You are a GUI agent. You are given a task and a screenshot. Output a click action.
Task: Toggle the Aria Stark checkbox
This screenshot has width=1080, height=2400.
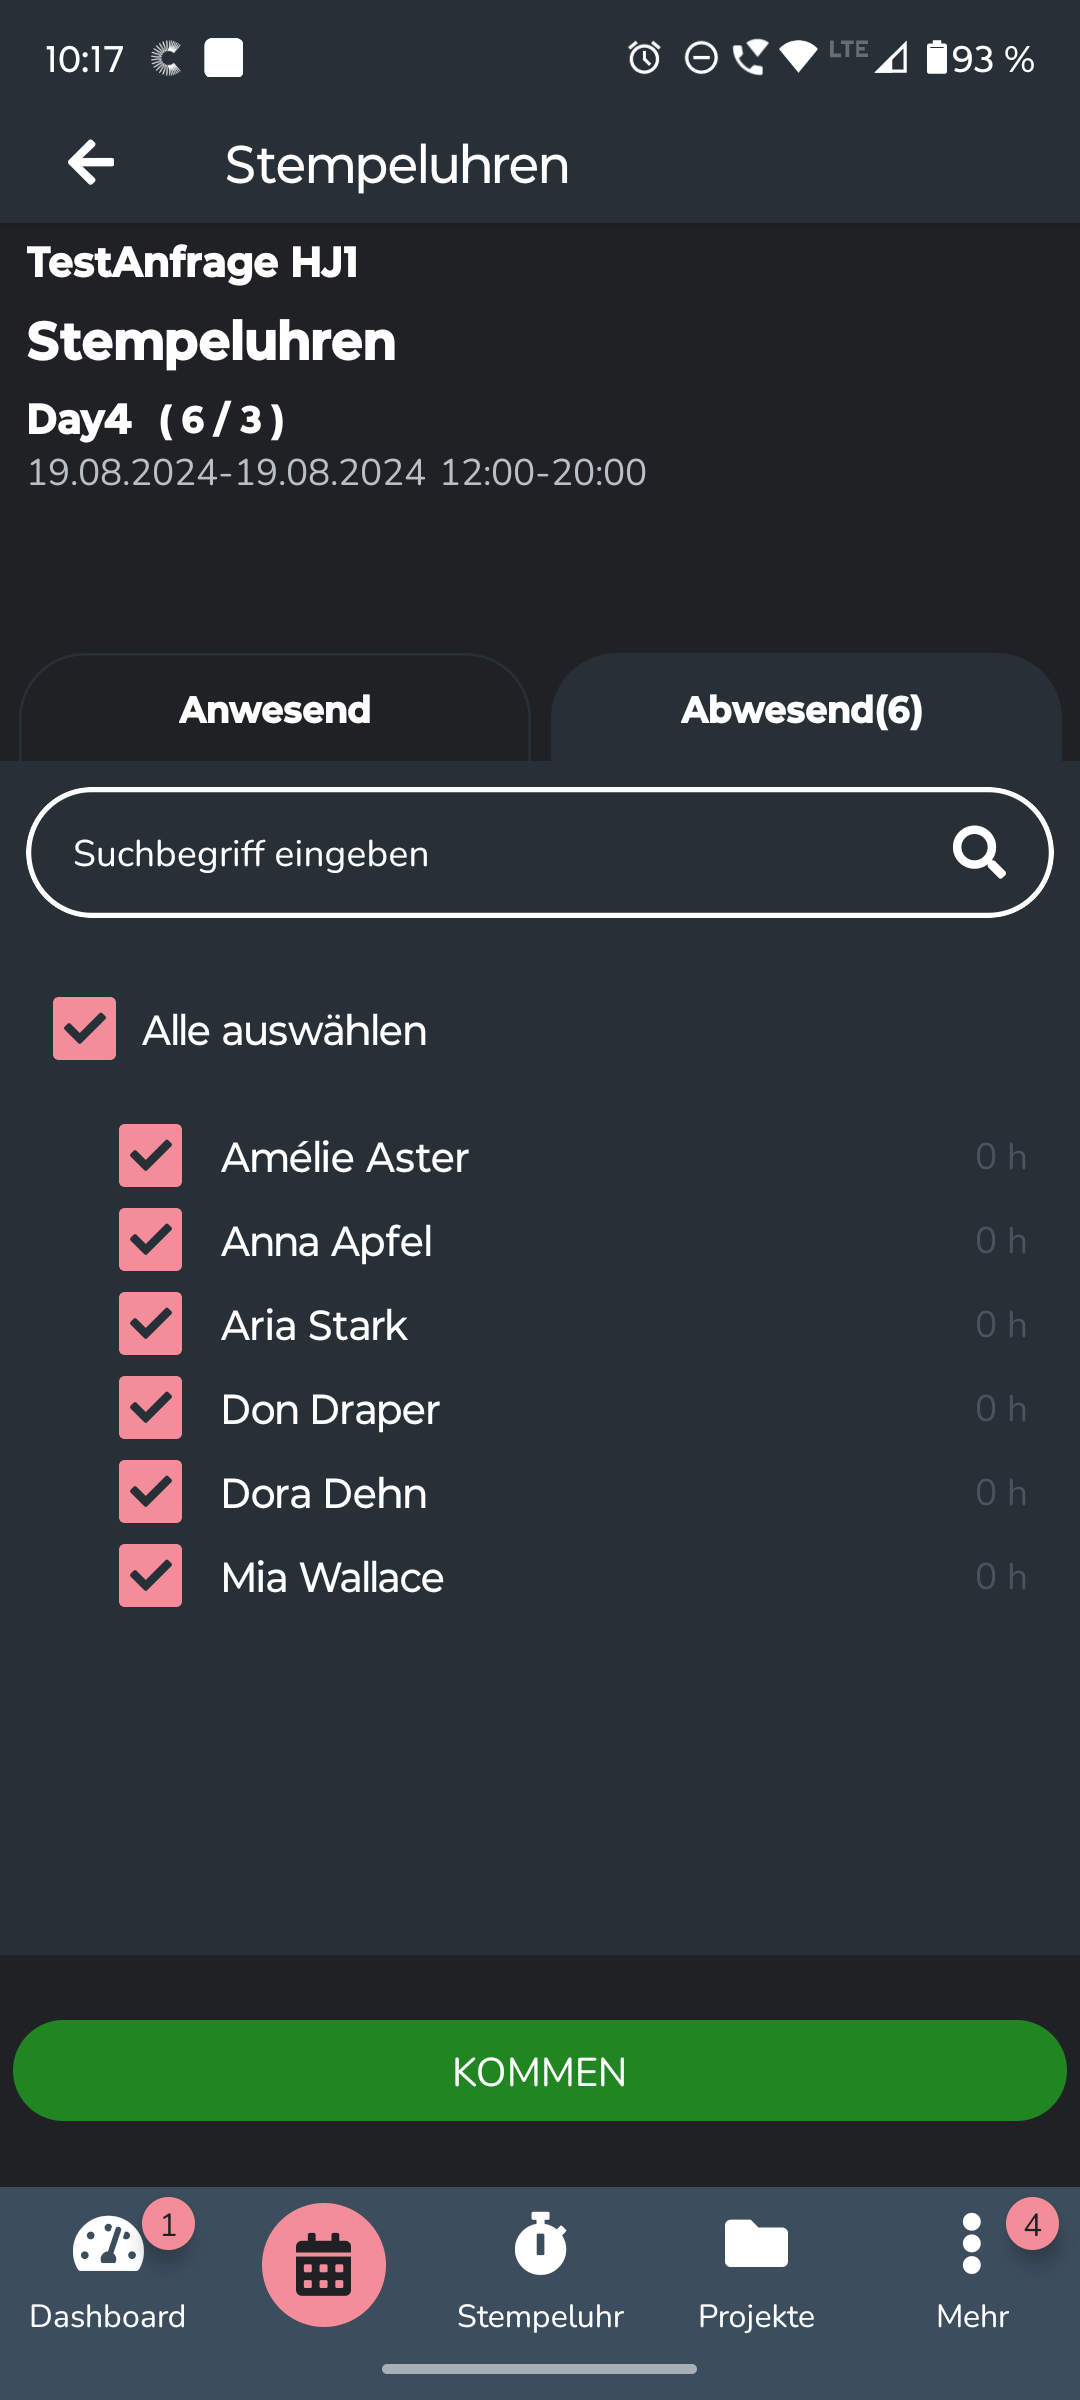click(151, 1324)
